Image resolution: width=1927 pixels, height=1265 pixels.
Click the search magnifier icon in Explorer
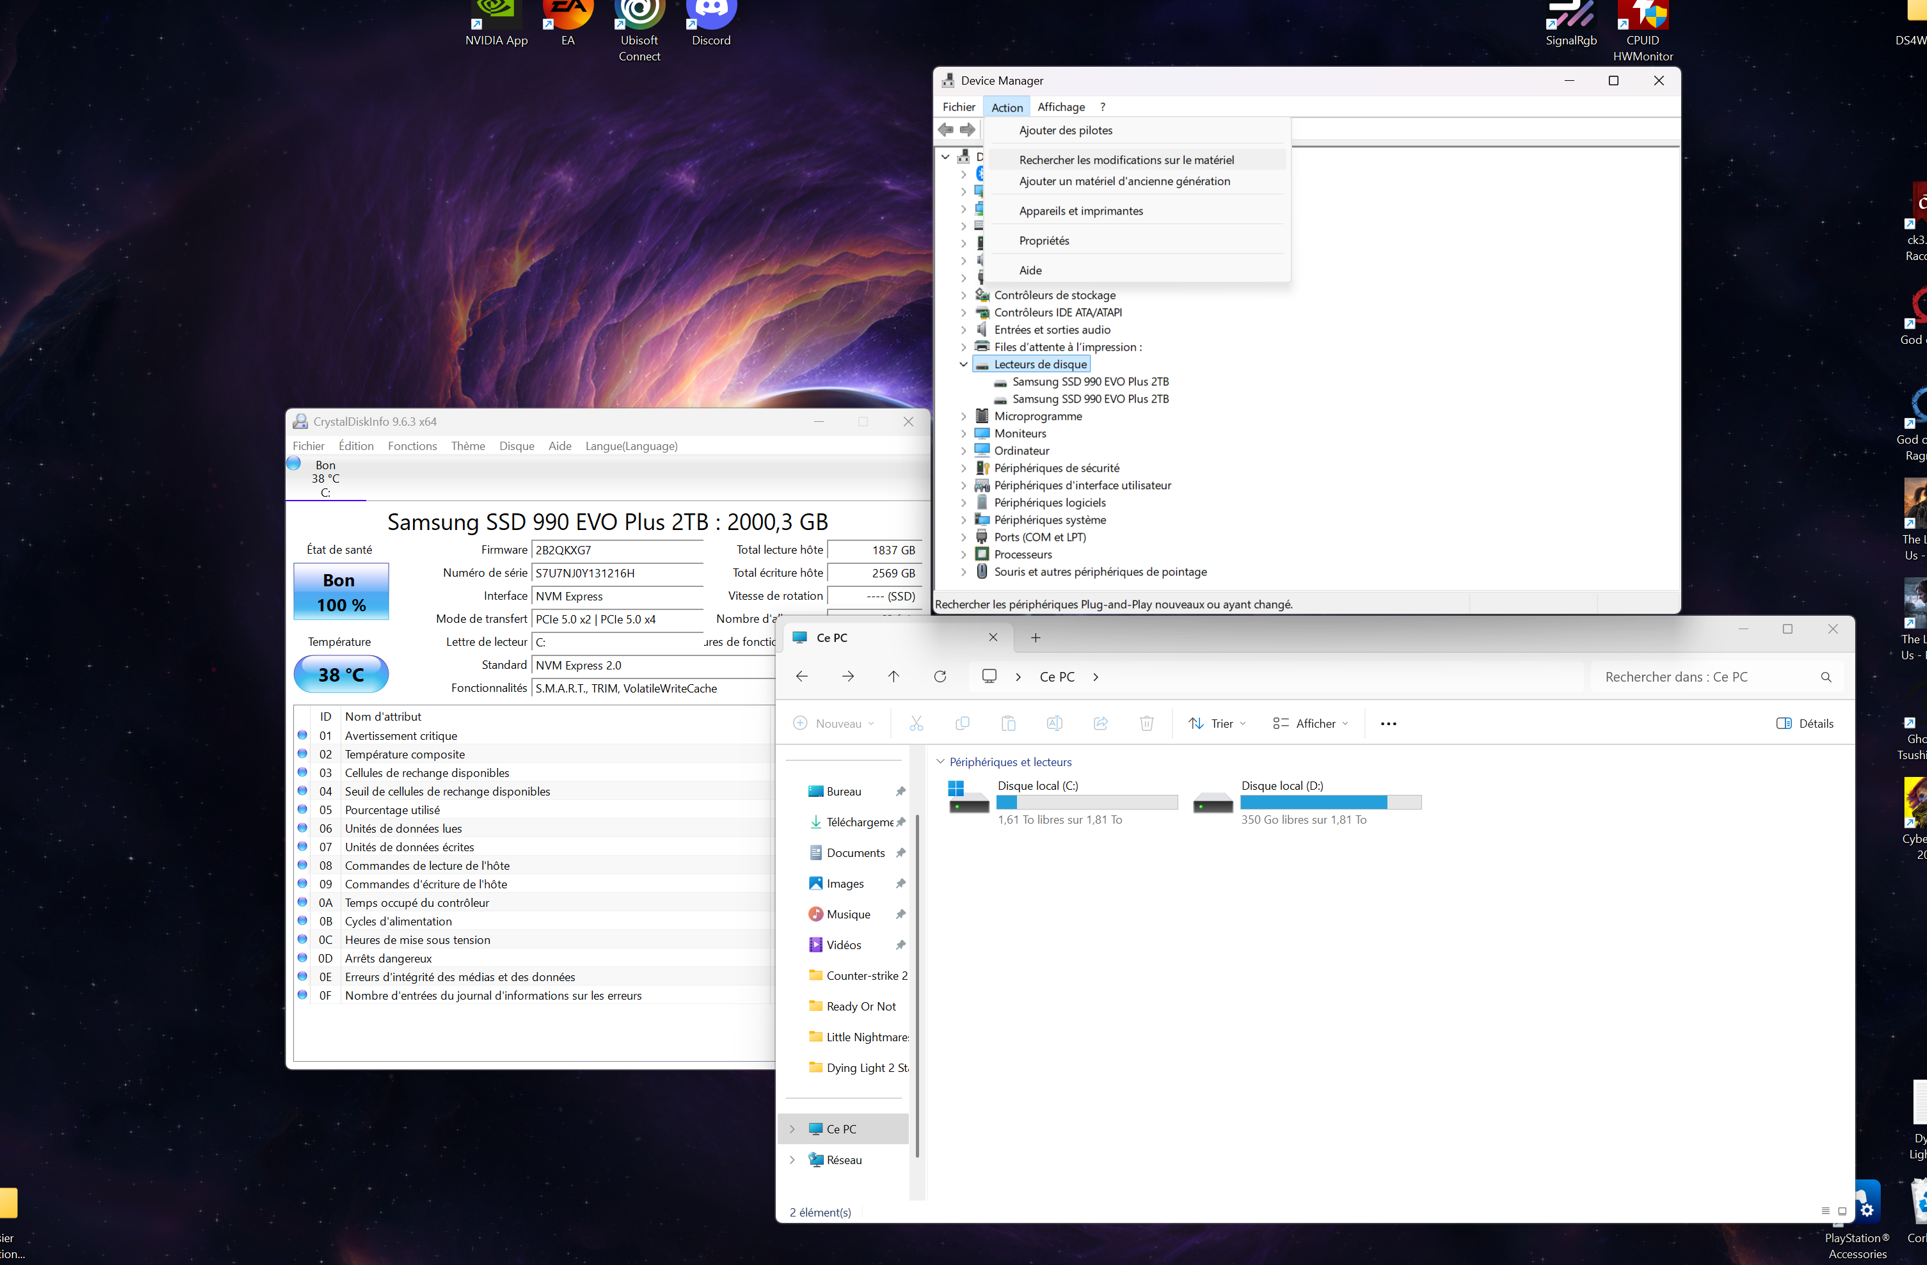1826,677
